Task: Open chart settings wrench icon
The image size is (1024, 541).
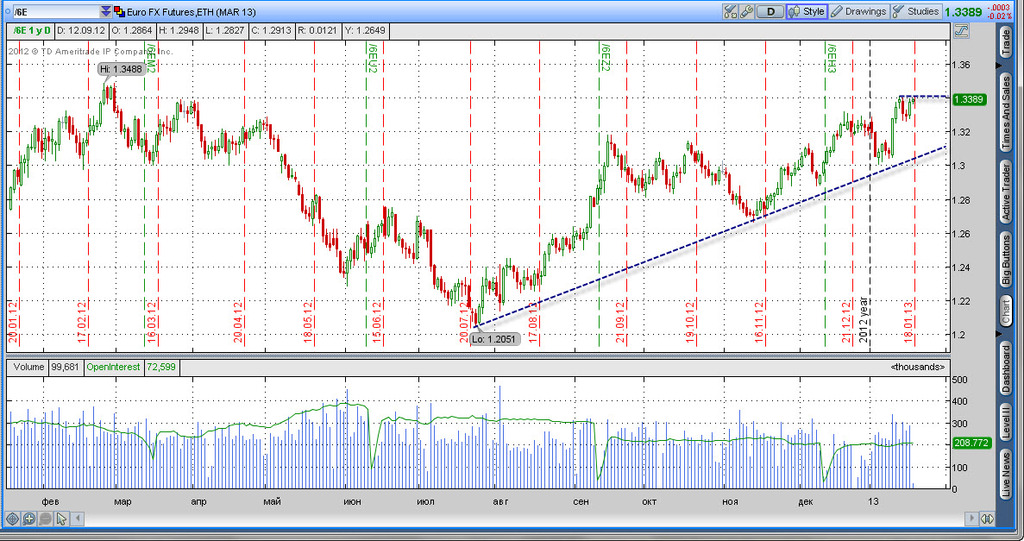Action: (746, 11)
